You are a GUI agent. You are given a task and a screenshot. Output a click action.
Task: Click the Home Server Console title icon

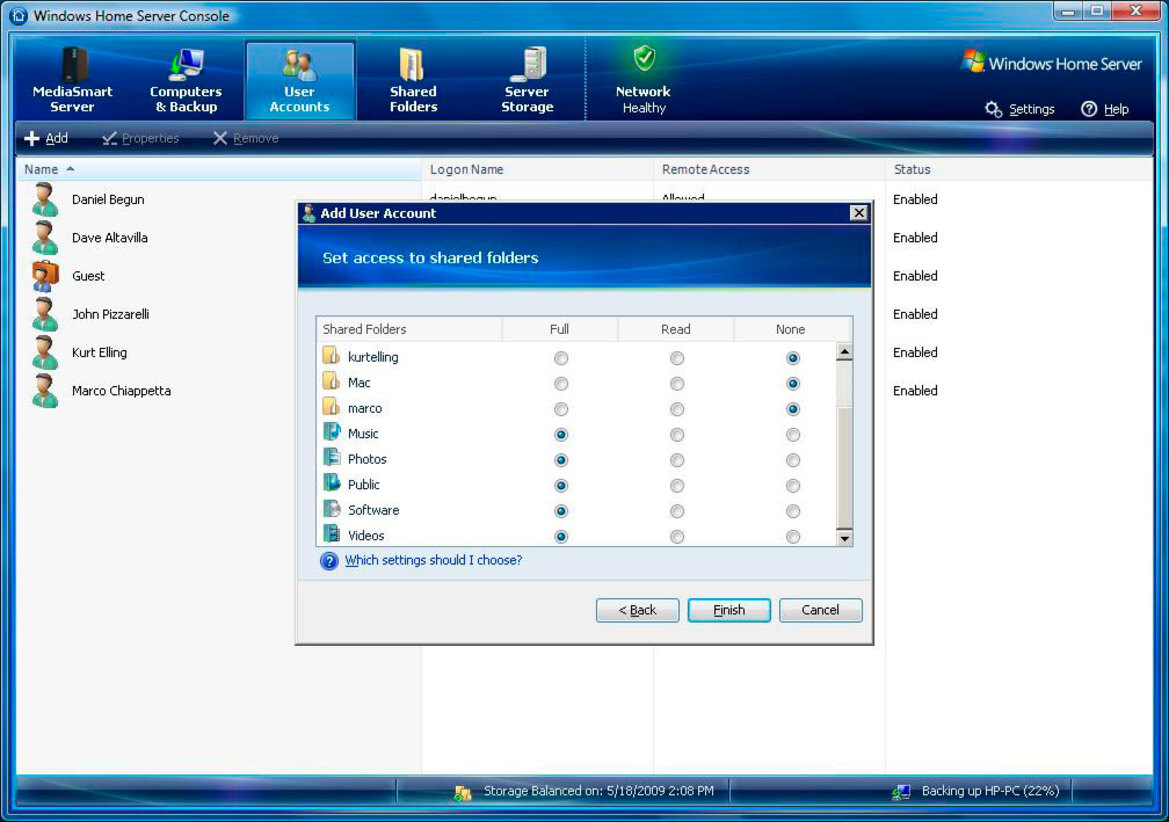pyautogui.click(x=18, y=16)
